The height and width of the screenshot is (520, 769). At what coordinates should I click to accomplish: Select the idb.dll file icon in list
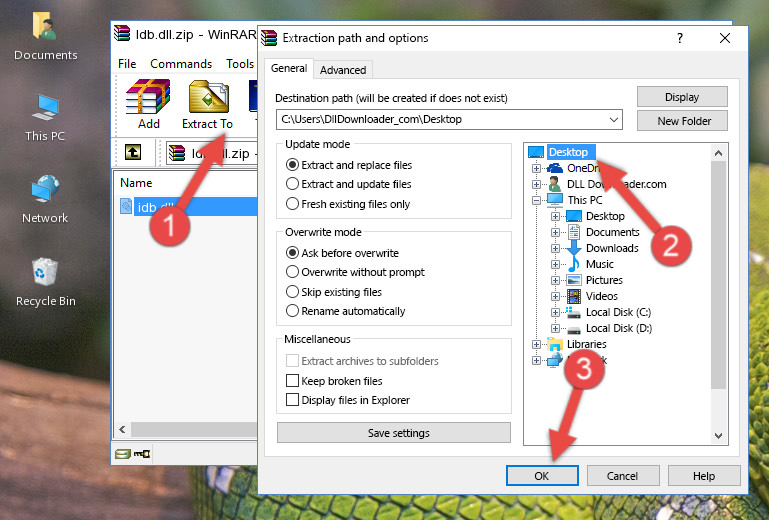coord(126,207)
